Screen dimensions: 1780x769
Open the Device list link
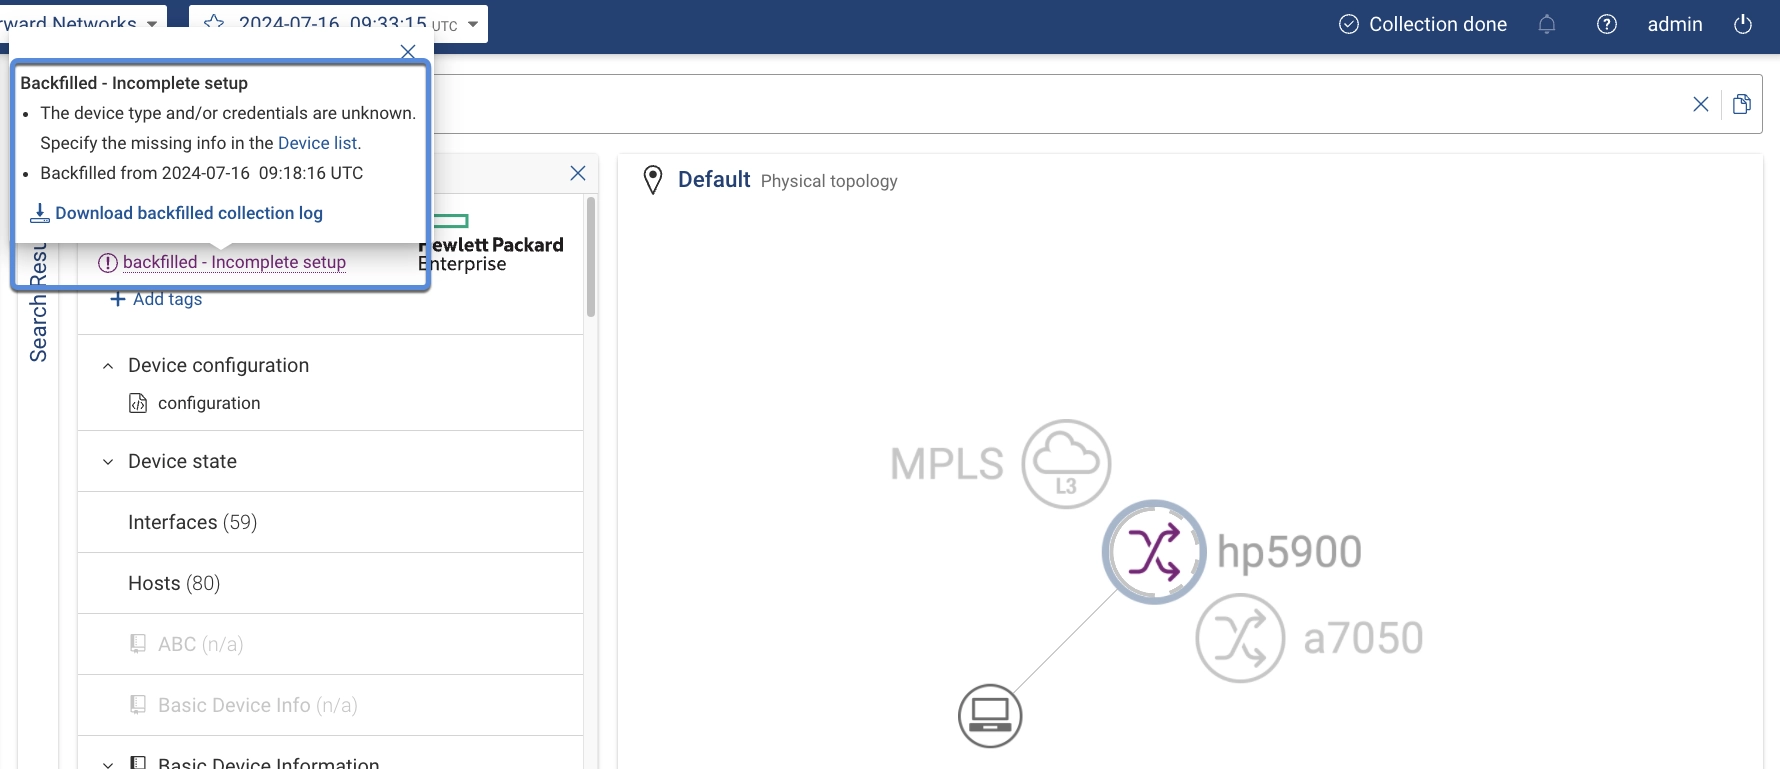[x=317, y=143]
